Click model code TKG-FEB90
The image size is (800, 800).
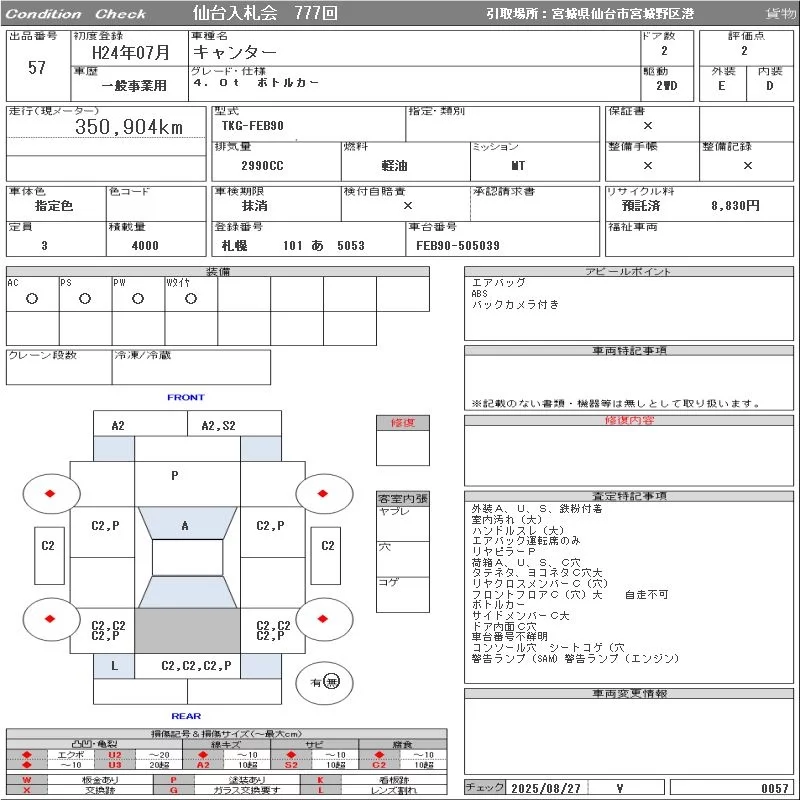pyautogui.click(x=253, y=126)
